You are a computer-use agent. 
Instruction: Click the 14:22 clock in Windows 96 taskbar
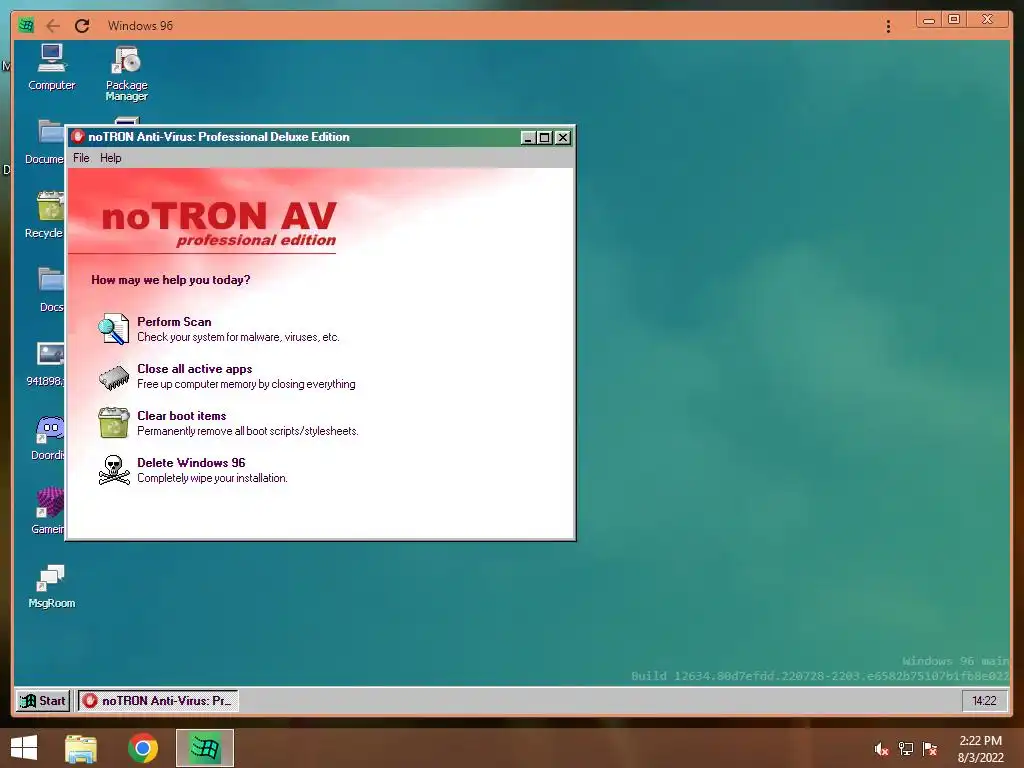(984, 701)
